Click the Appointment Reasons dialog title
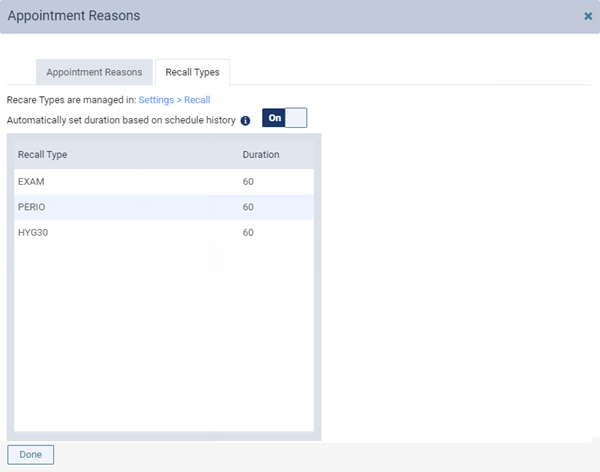 (x=74, y=16)
